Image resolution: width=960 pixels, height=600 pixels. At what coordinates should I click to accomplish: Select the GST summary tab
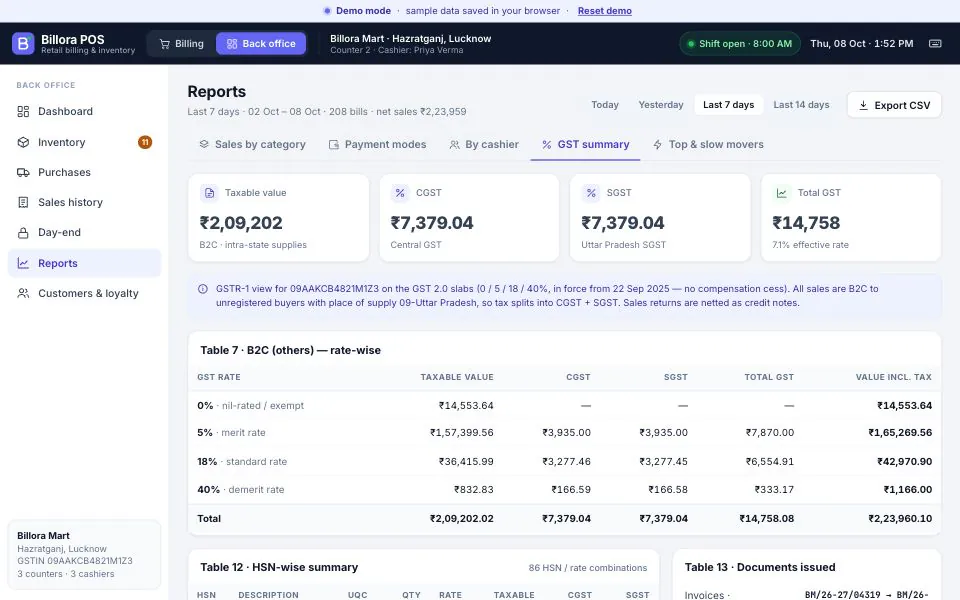pos(585,144)
